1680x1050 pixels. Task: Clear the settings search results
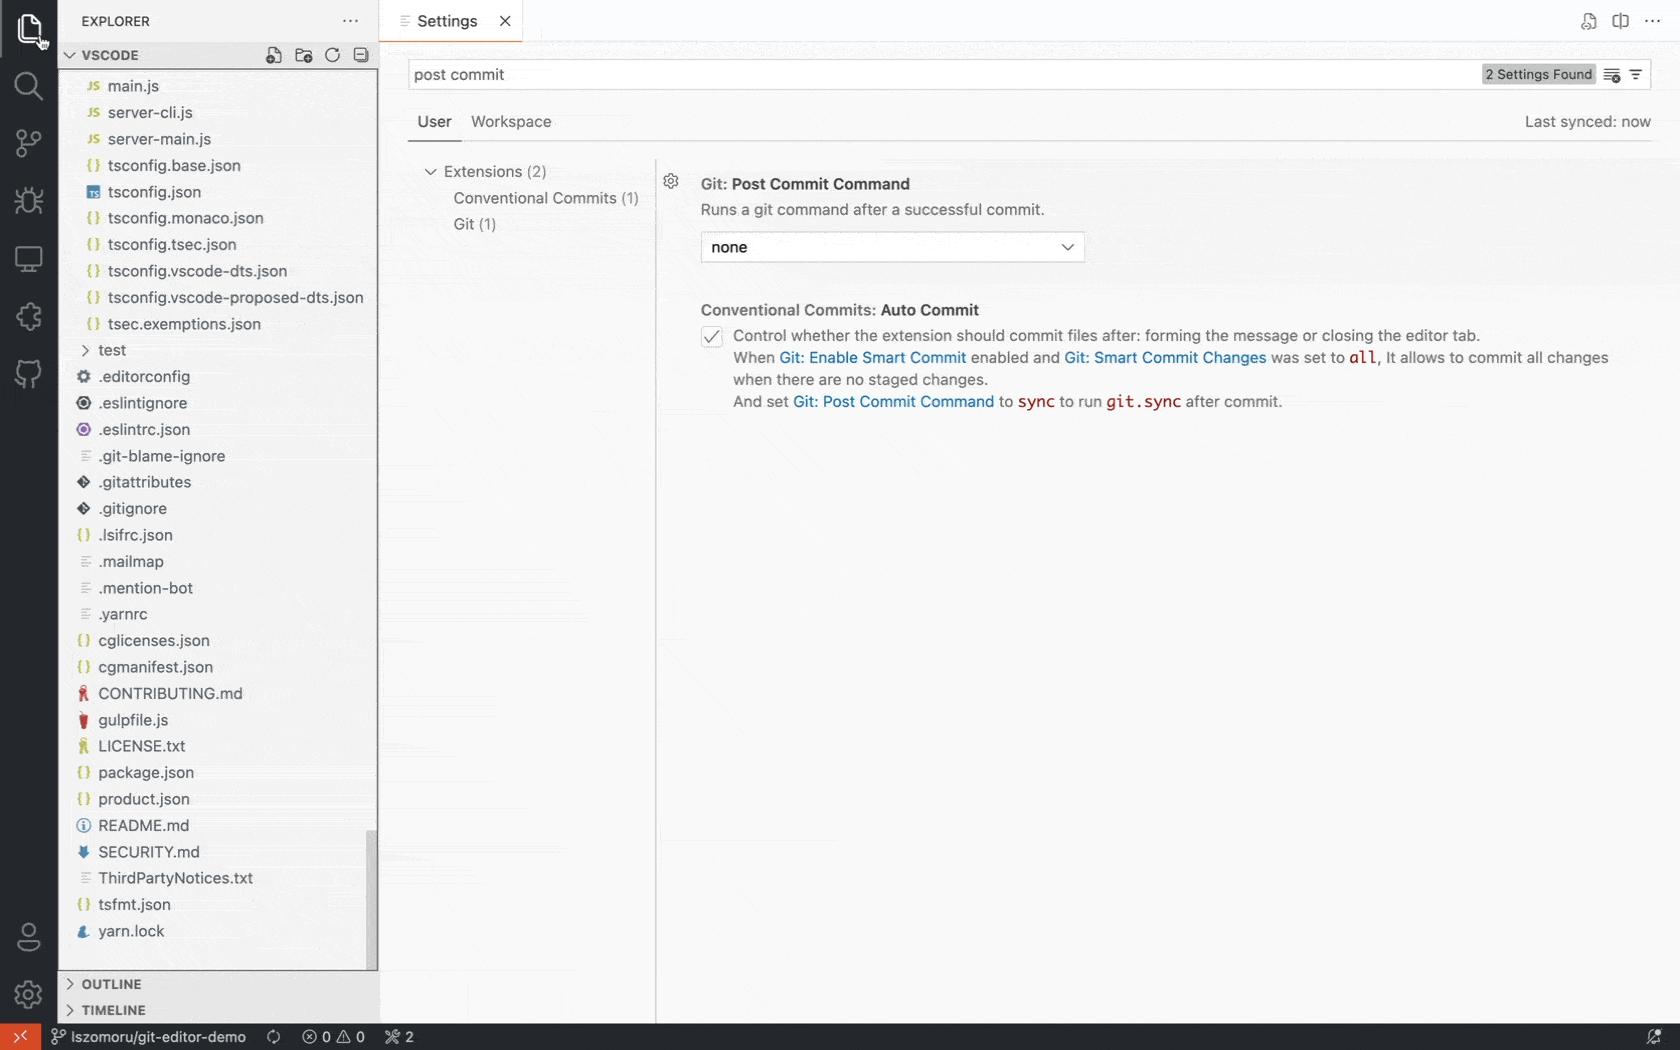pyautogui.click(x=1612, y=74)
